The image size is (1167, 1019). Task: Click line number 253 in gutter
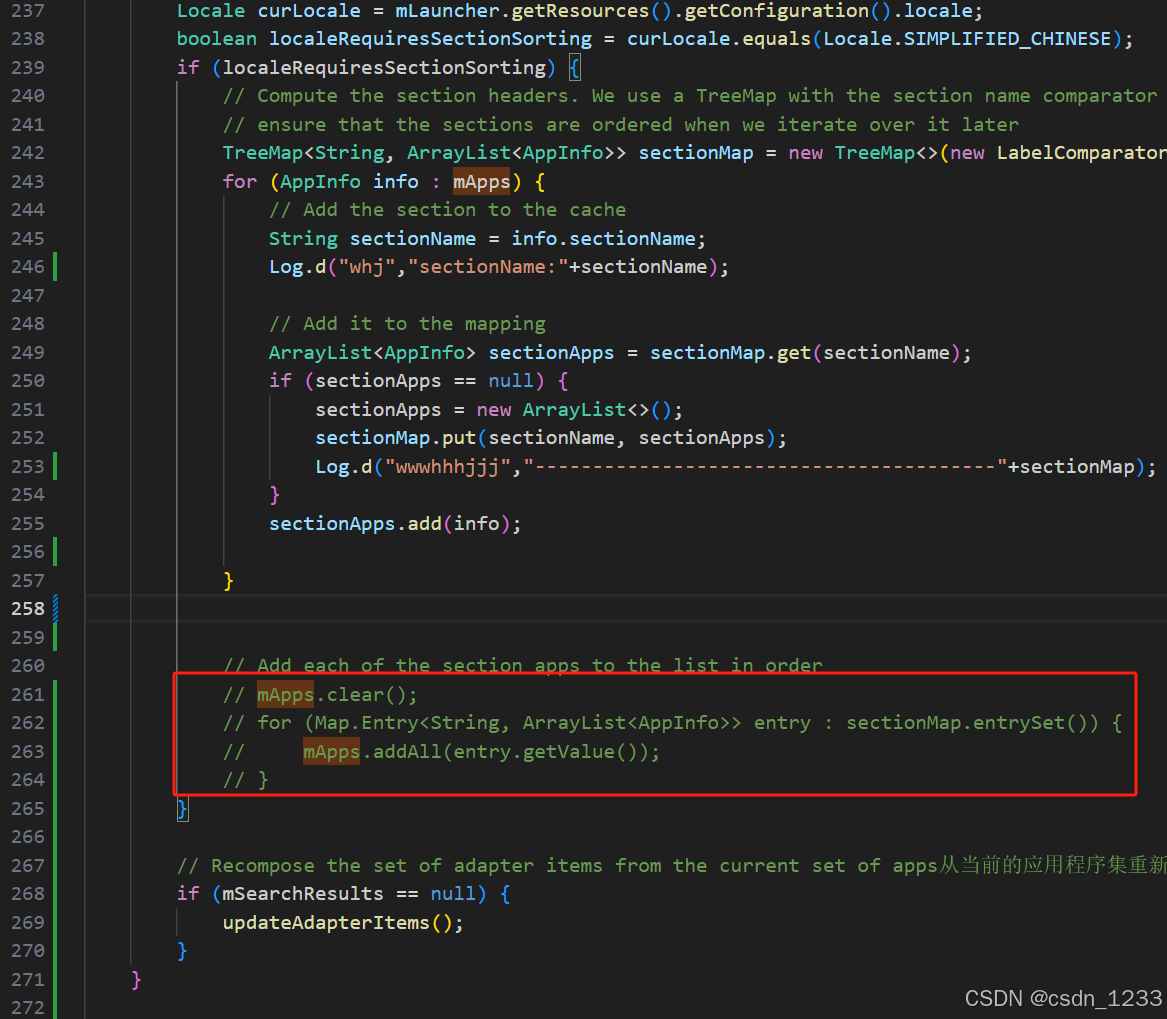point(28,467)
